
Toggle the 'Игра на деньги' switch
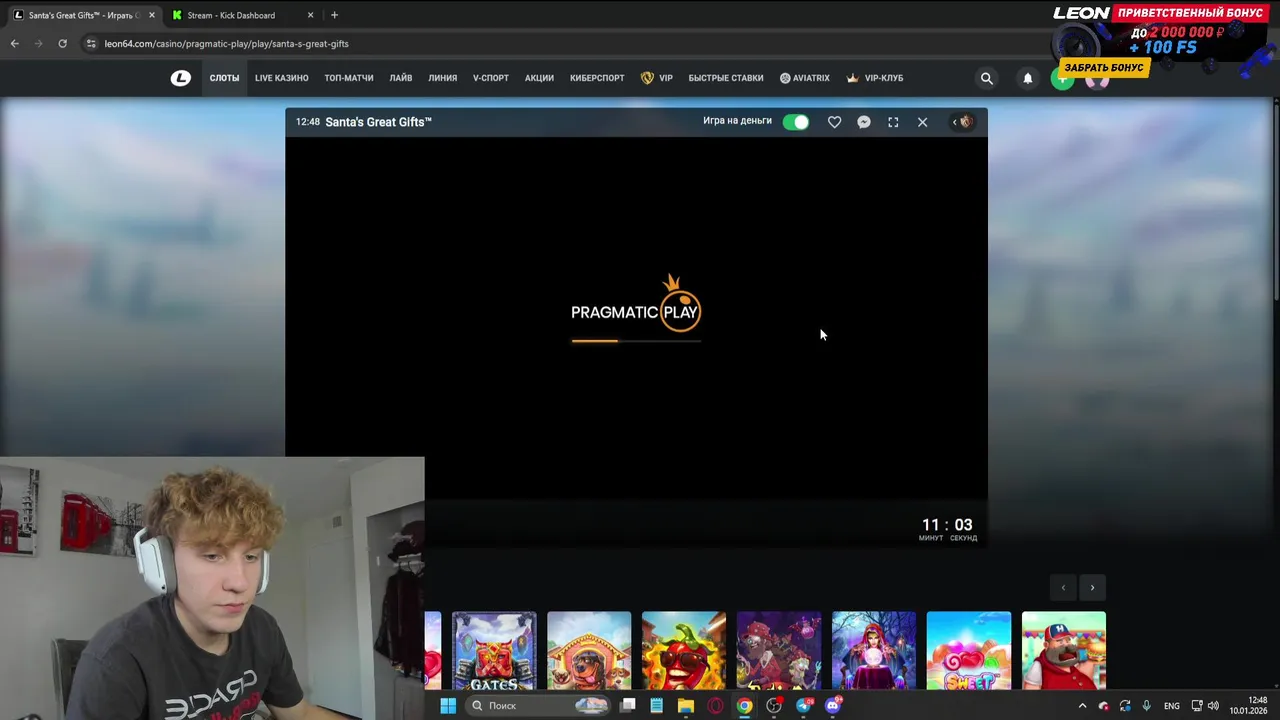(796, 122)
